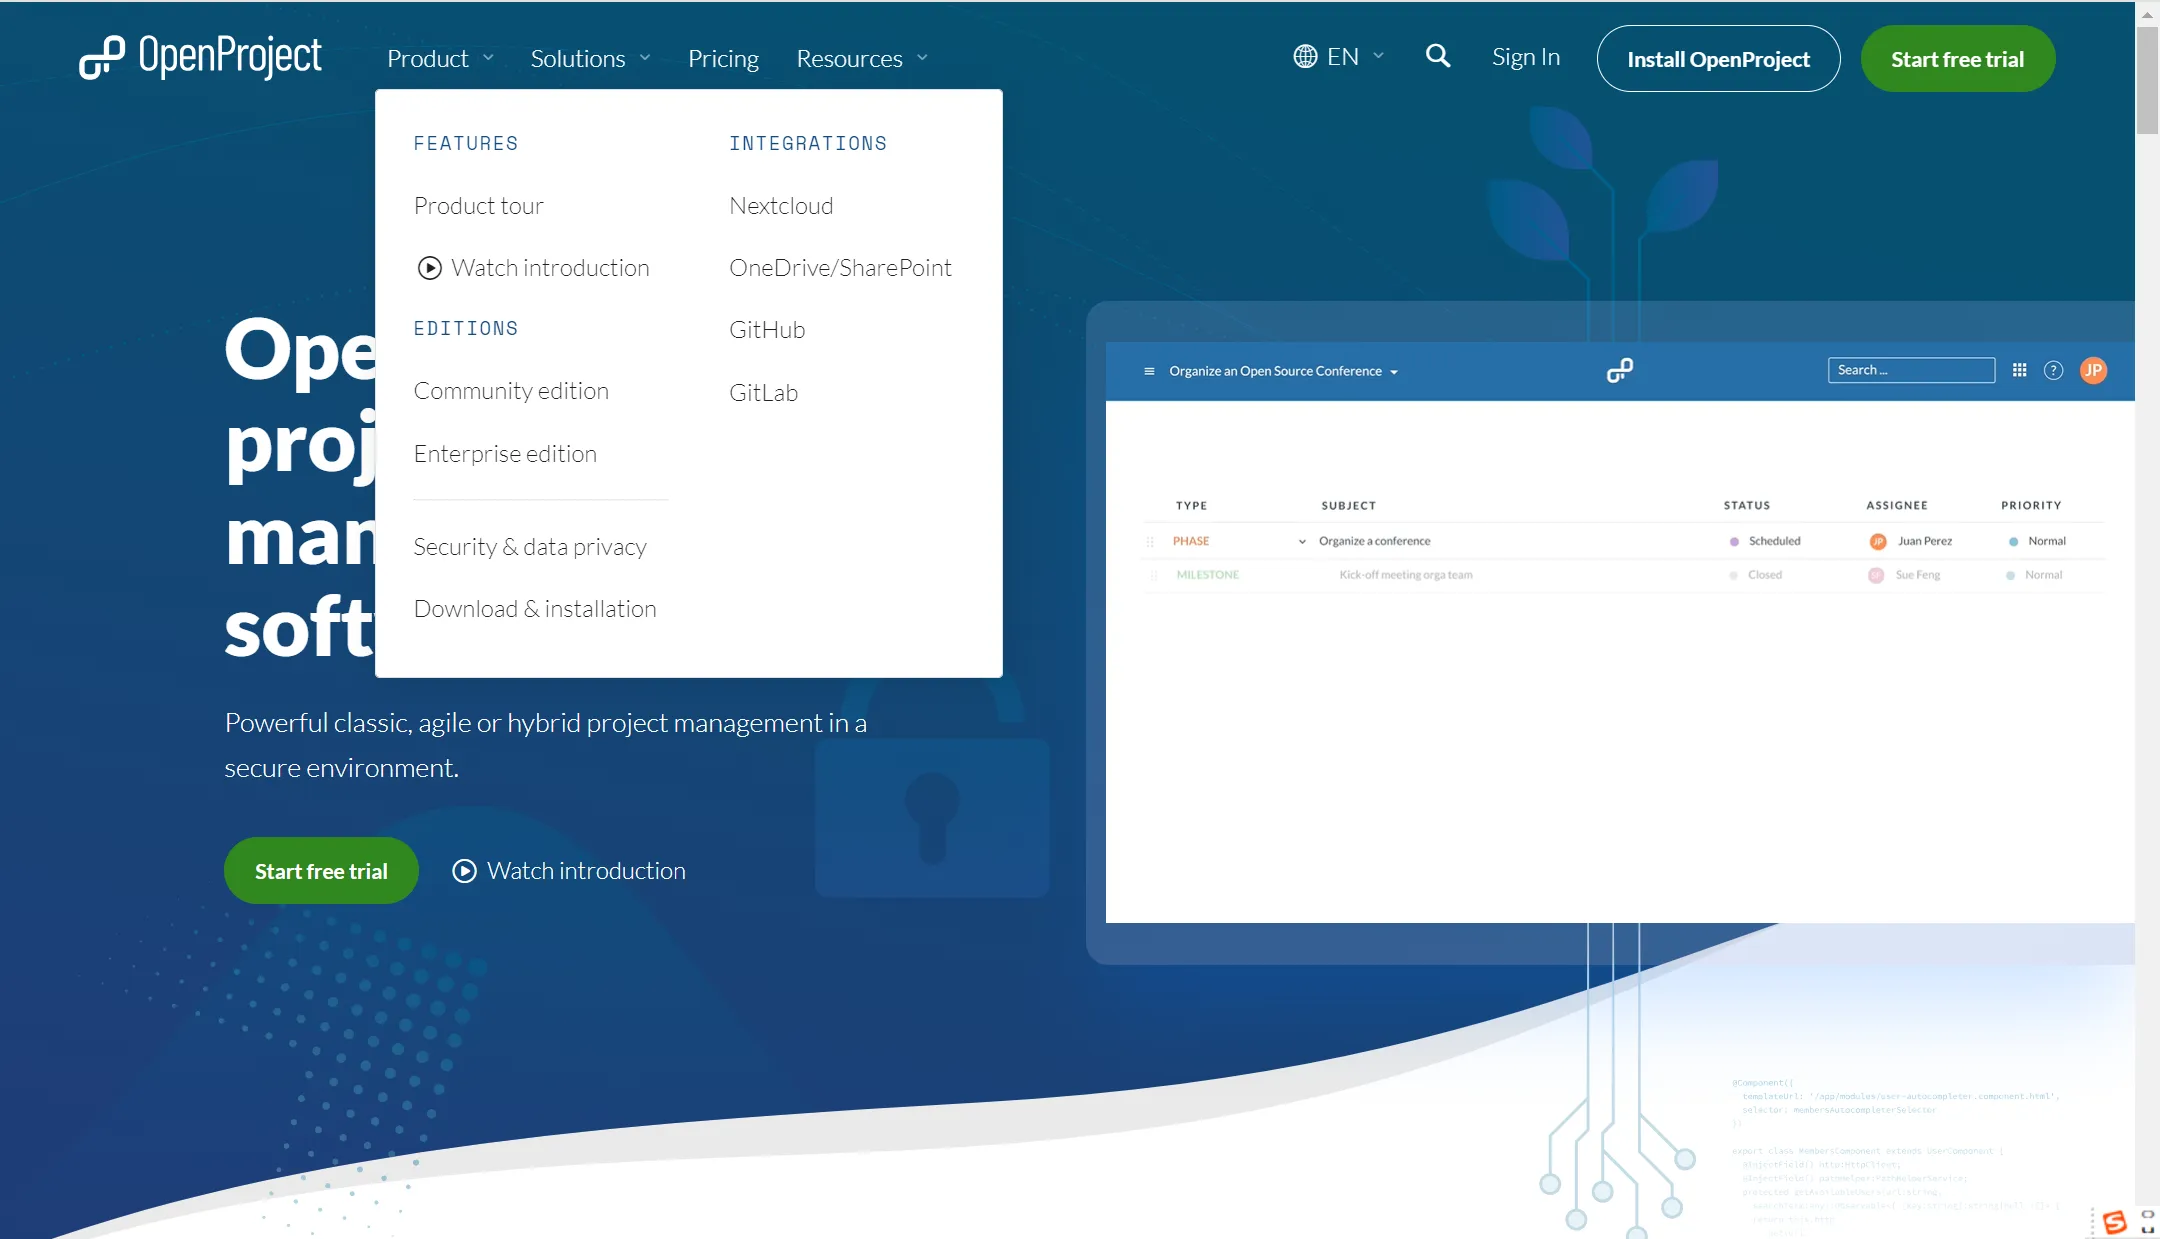This screenshot has height=1239, width=2160.
Task: Expand the Resources menu chevron
Action: [x=922, y=58]
